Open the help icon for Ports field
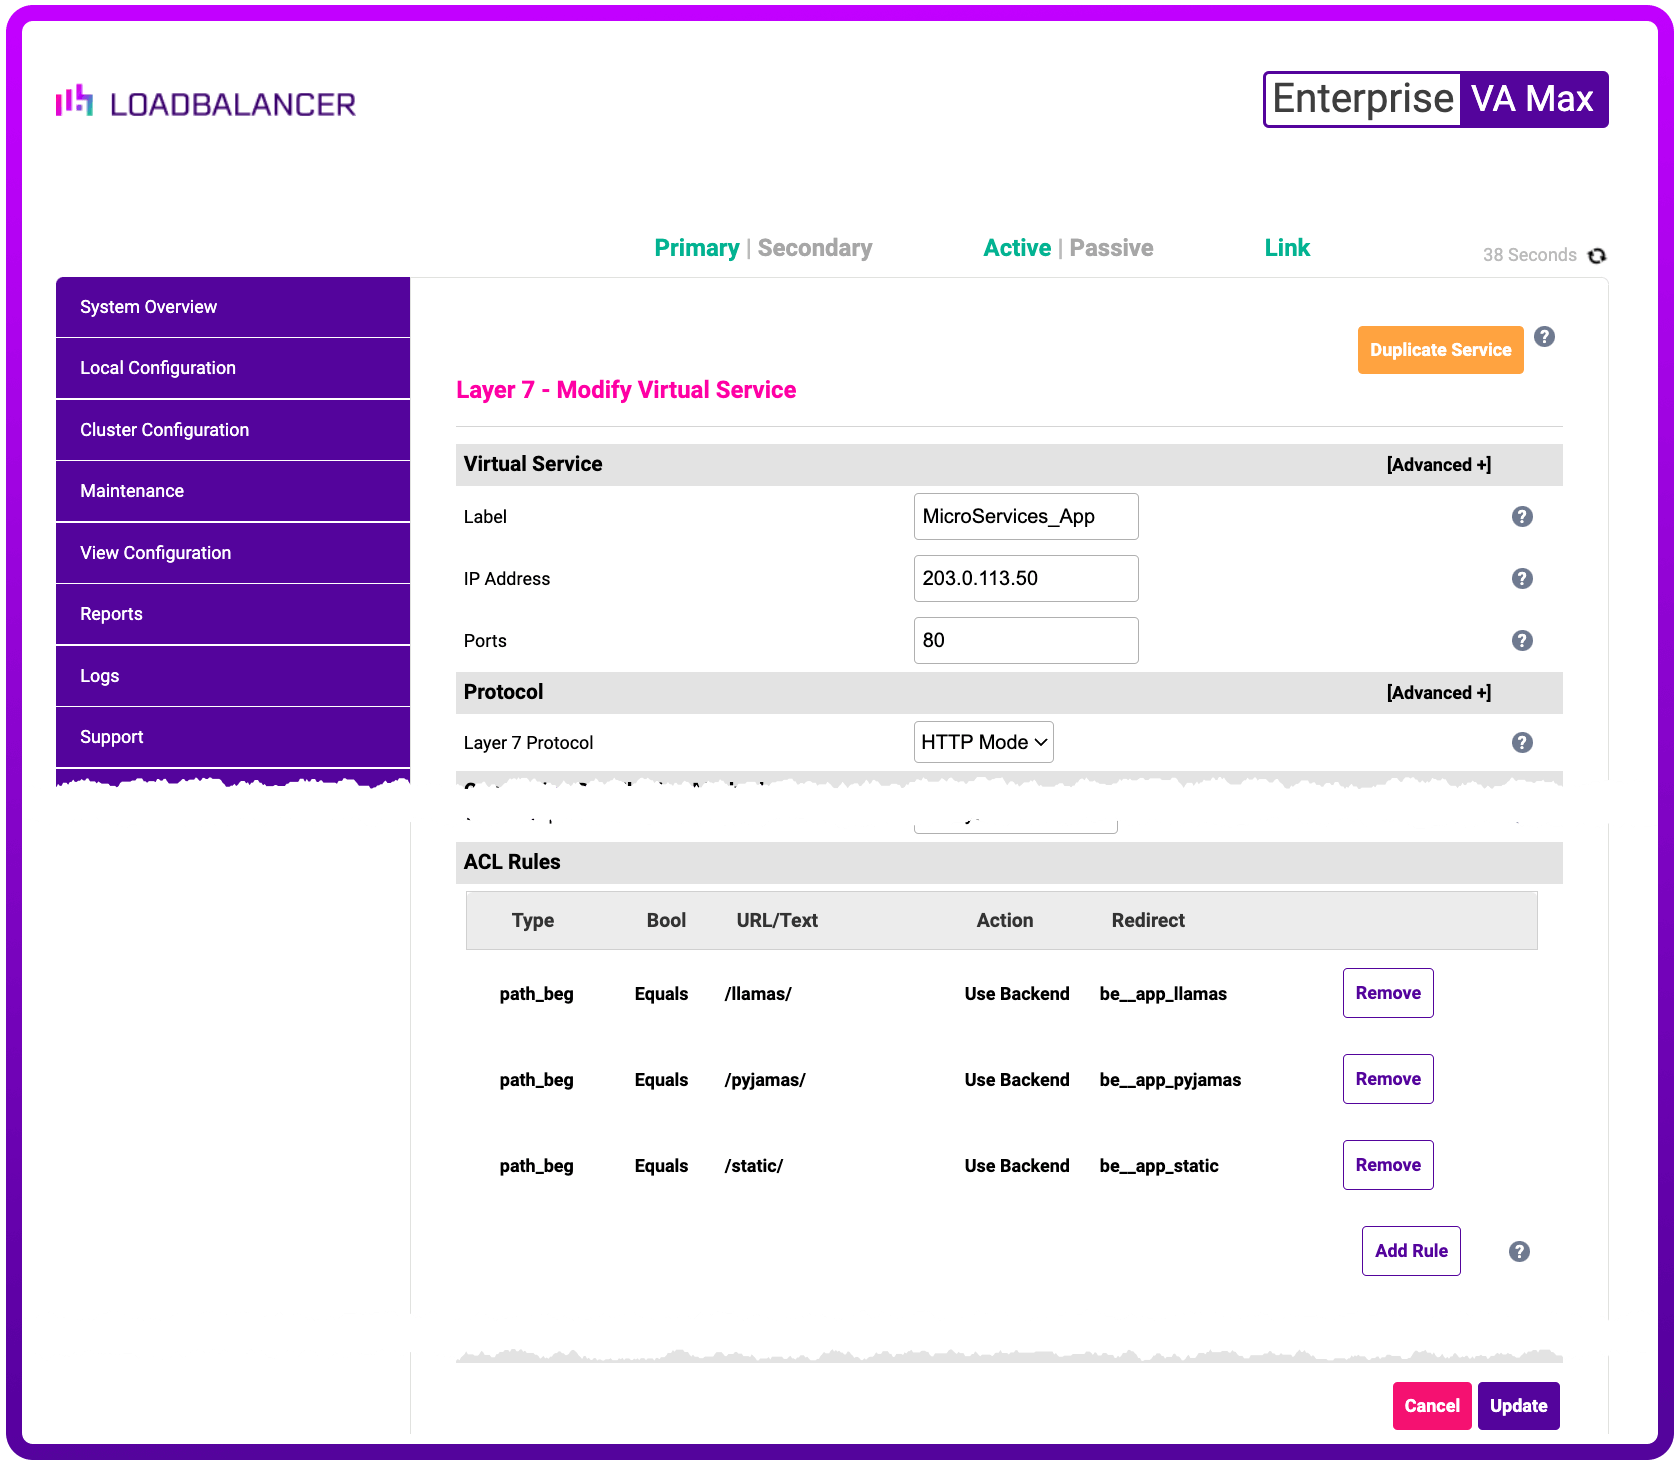 1522,641
